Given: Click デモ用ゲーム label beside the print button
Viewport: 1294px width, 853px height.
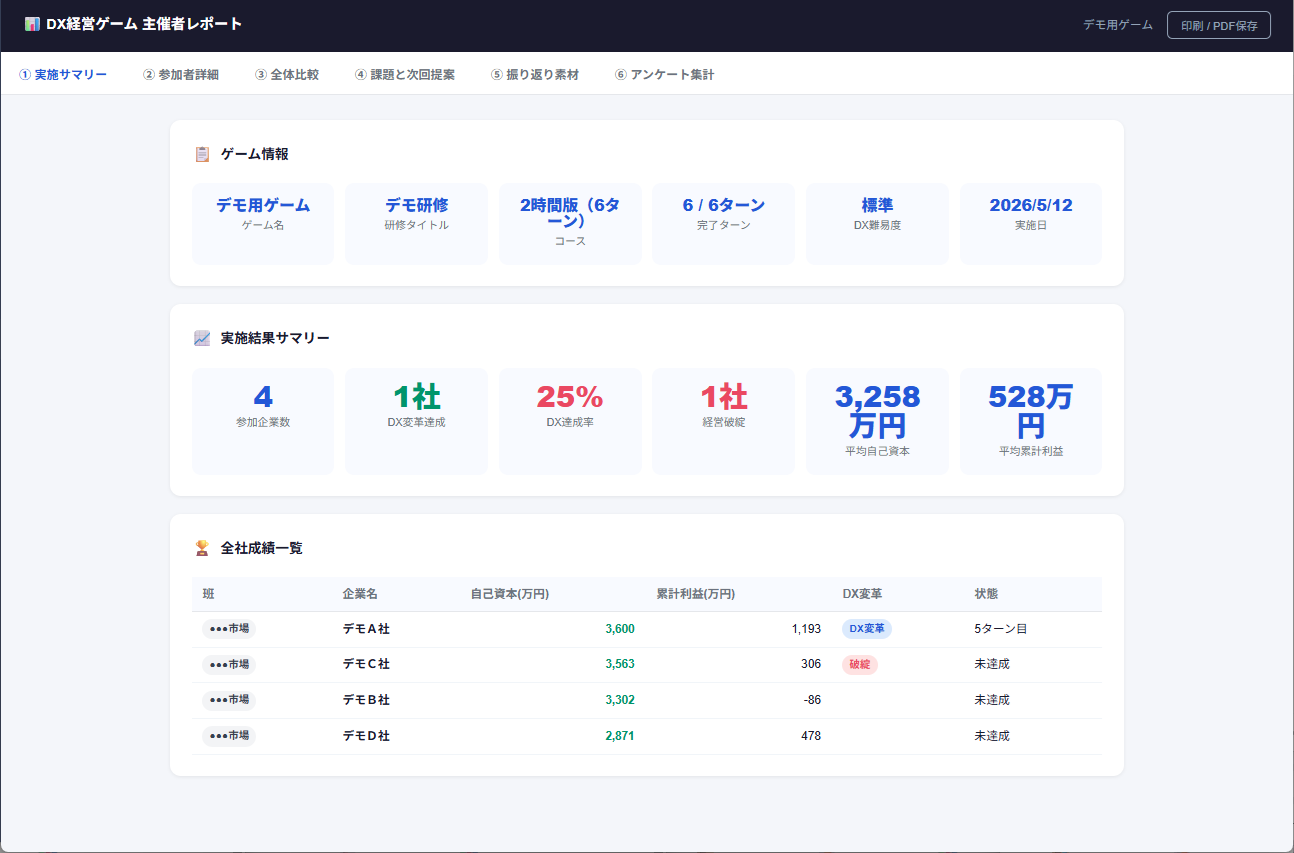Looking at the screenshot, I should (1118, 25).
